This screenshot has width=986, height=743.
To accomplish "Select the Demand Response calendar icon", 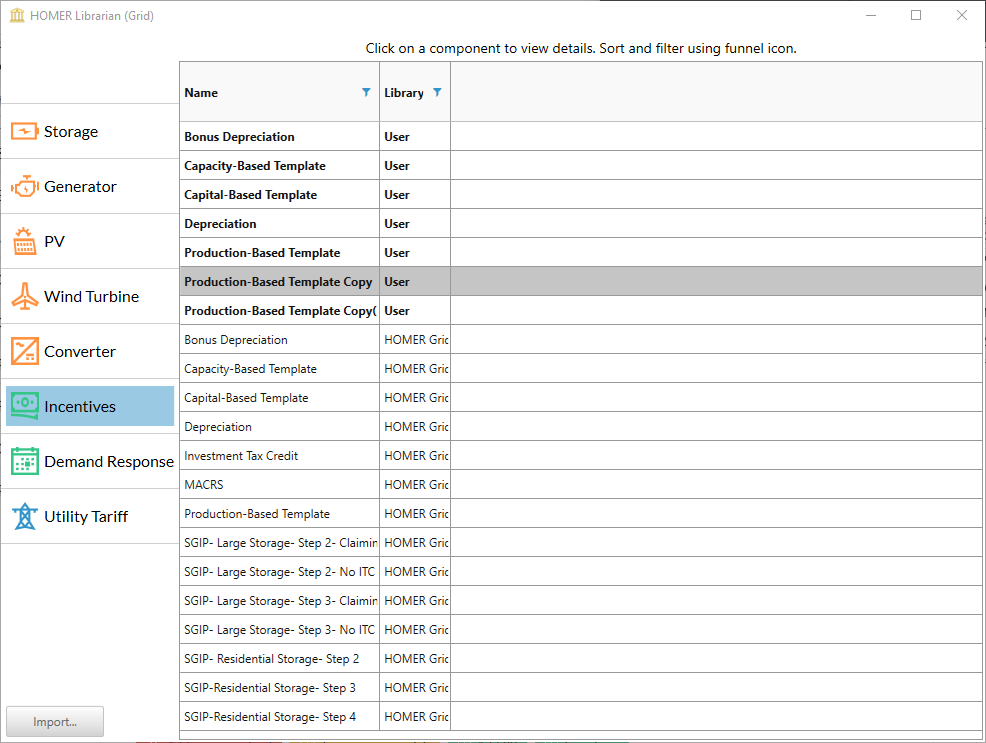I will (x=24, y=461).
